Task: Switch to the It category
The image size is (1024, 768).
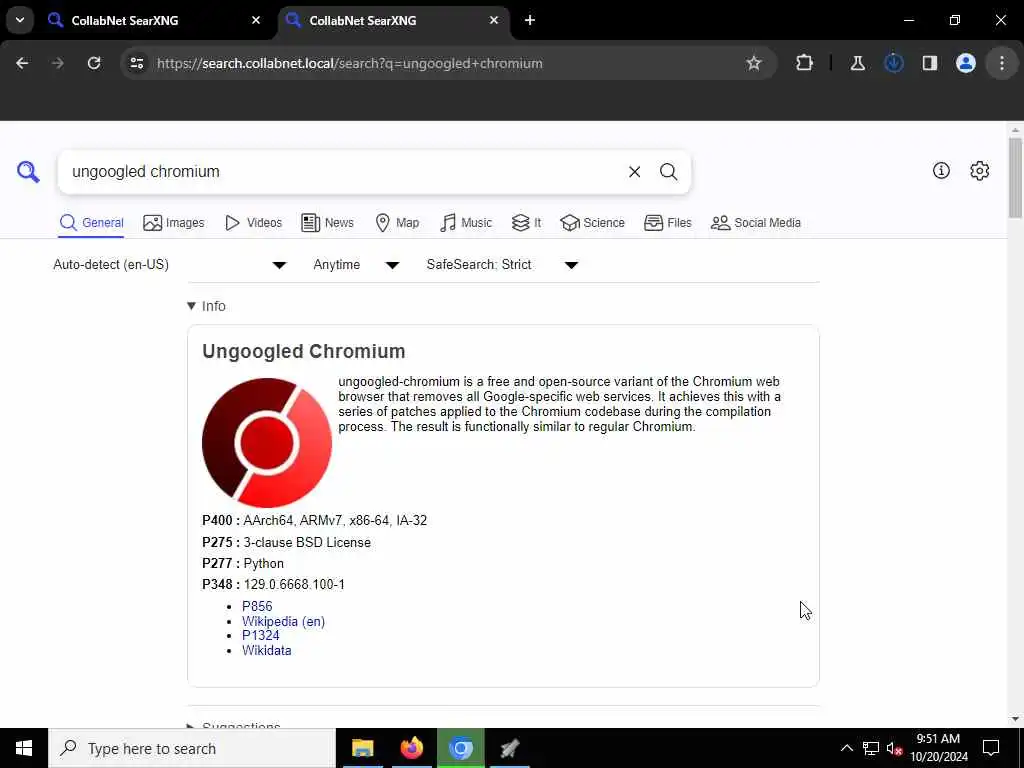Action: click(x=526, y=223)
